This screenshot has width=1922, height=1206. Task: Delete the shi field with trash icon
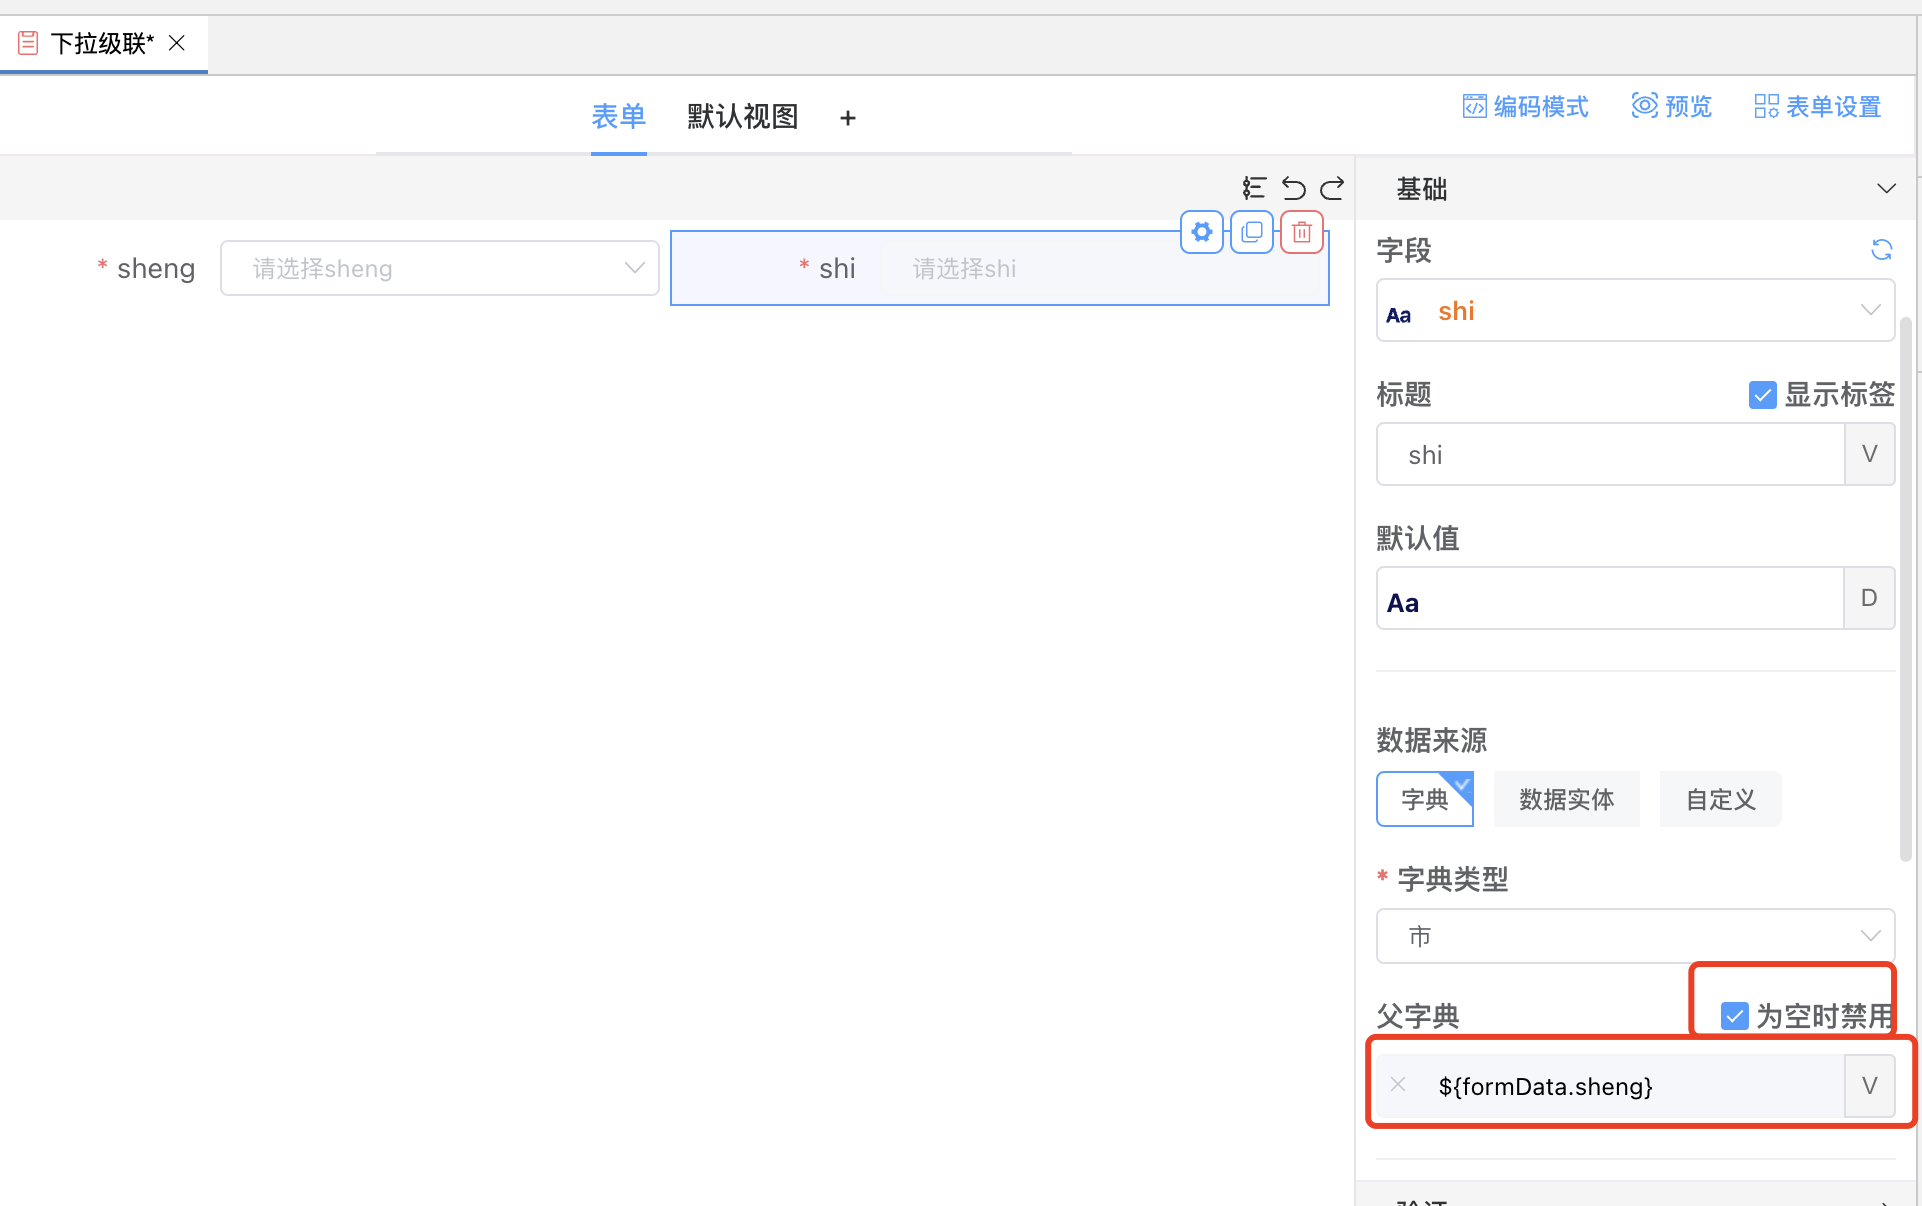pyautogui.click(x=1302, y=232)
